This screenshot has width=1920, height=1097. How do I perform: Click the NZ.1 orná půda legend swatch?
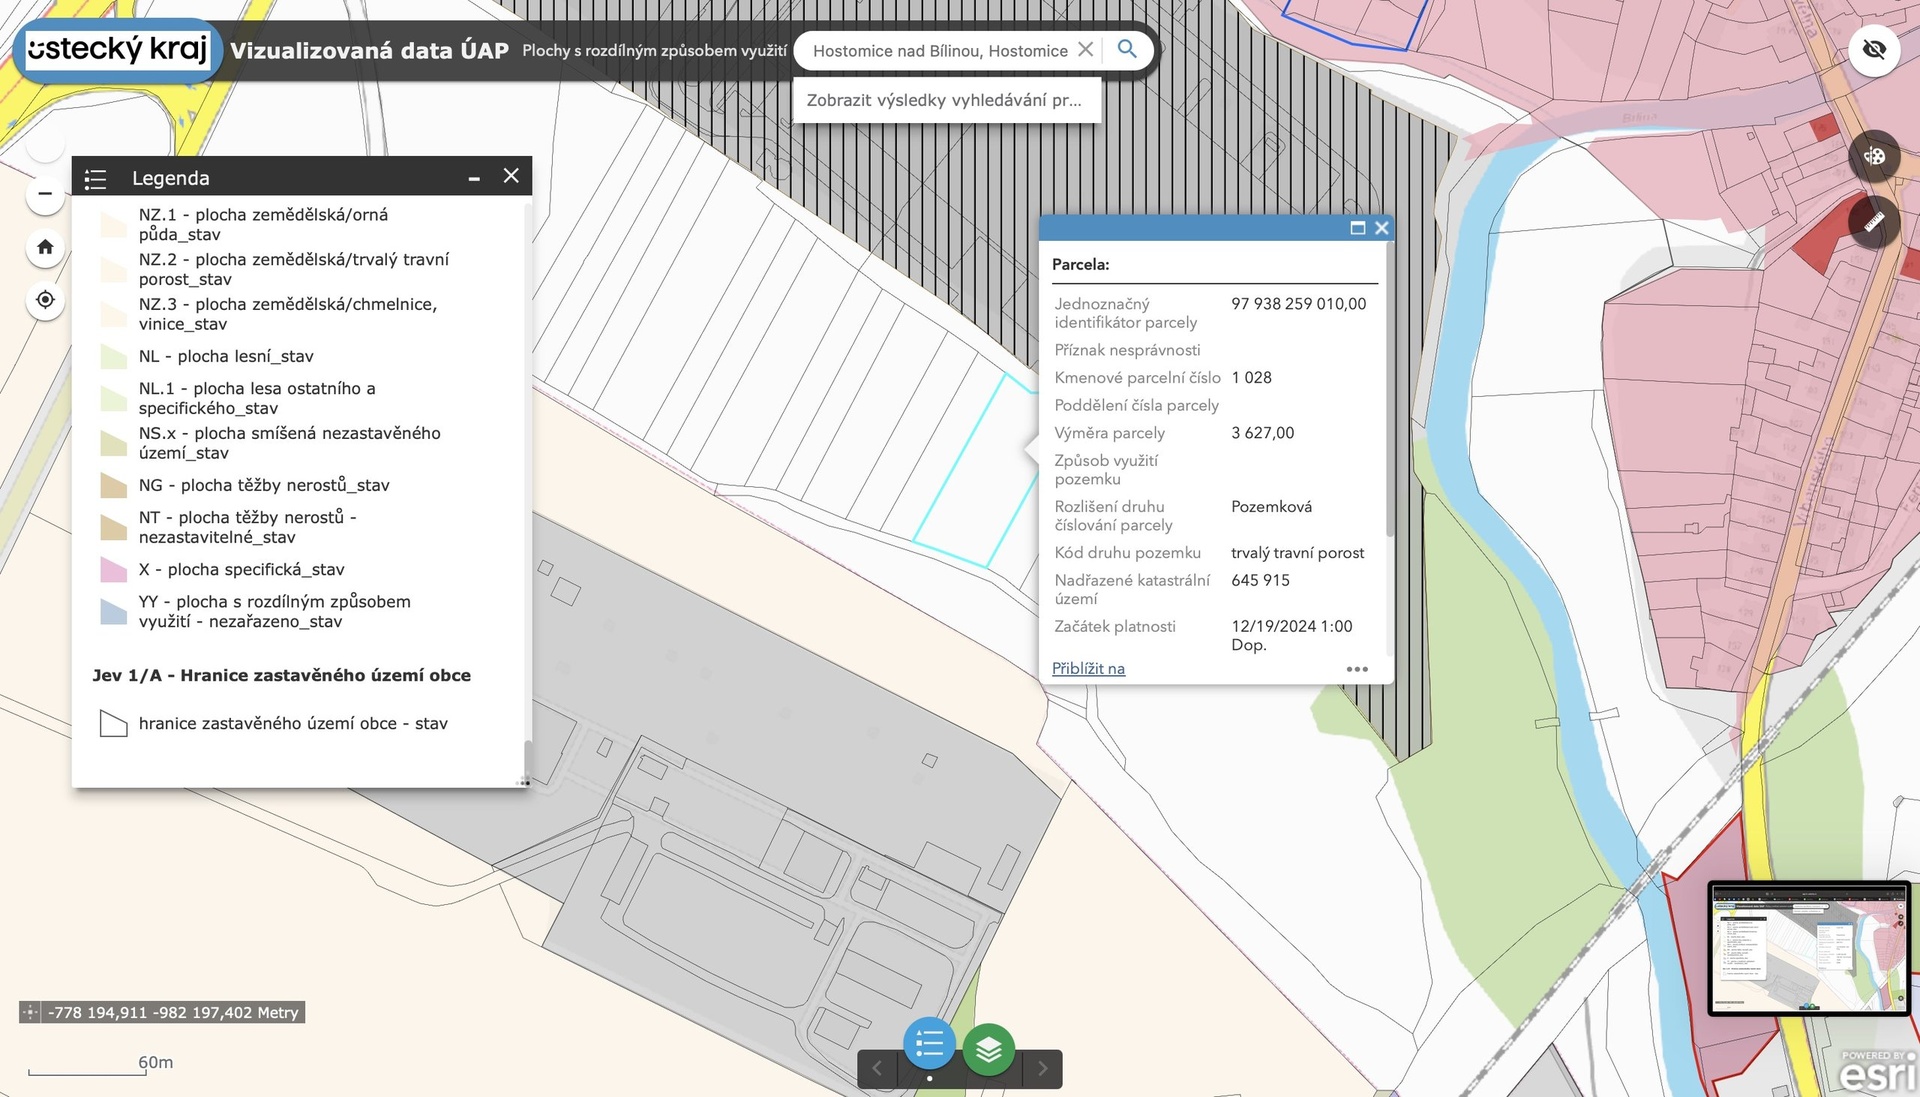114,224
